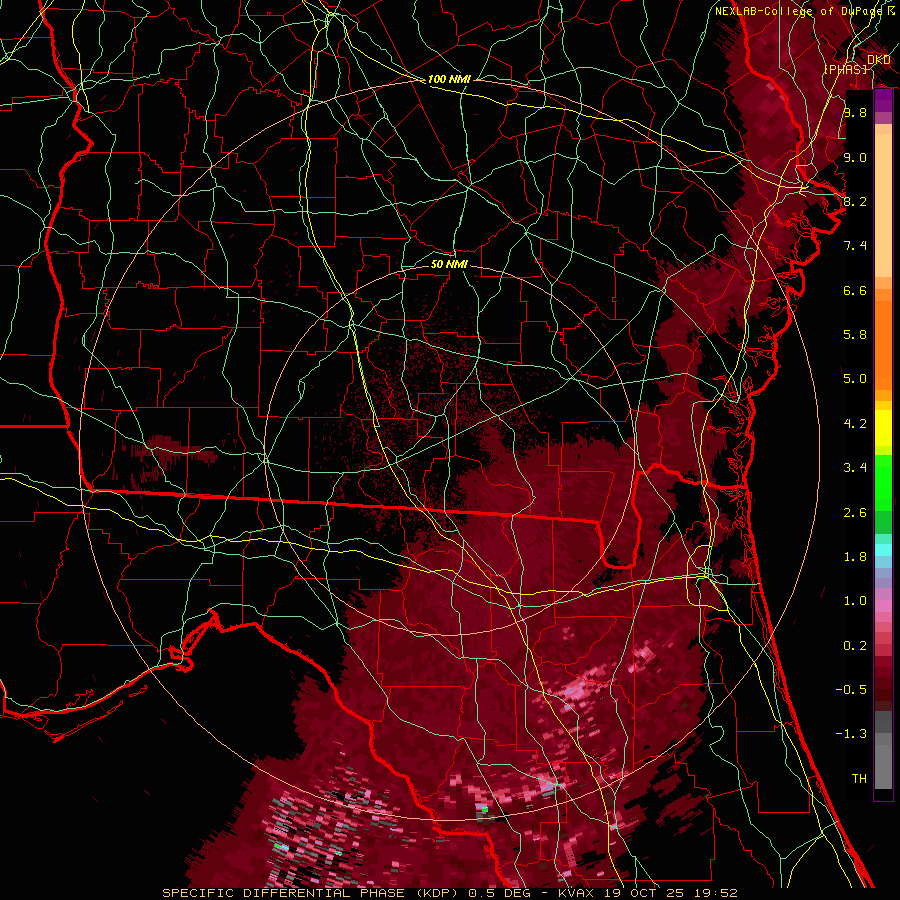The height and width of the screenshot is (900, 900).
Task: Click the -1.3 value on the scale
Action: pos(851,734)
